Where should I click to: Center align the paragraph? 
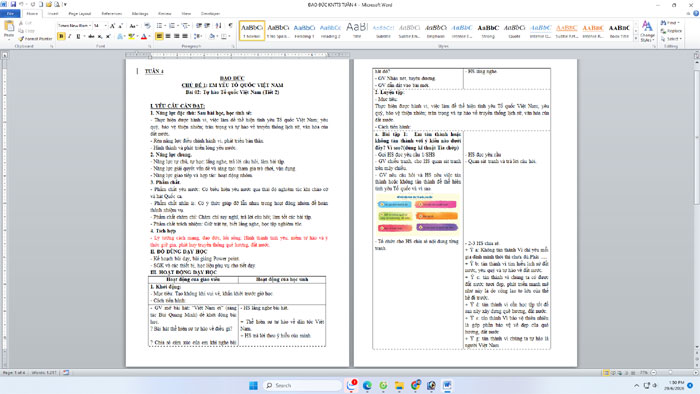pyautogui.click(x=168, y=36)
